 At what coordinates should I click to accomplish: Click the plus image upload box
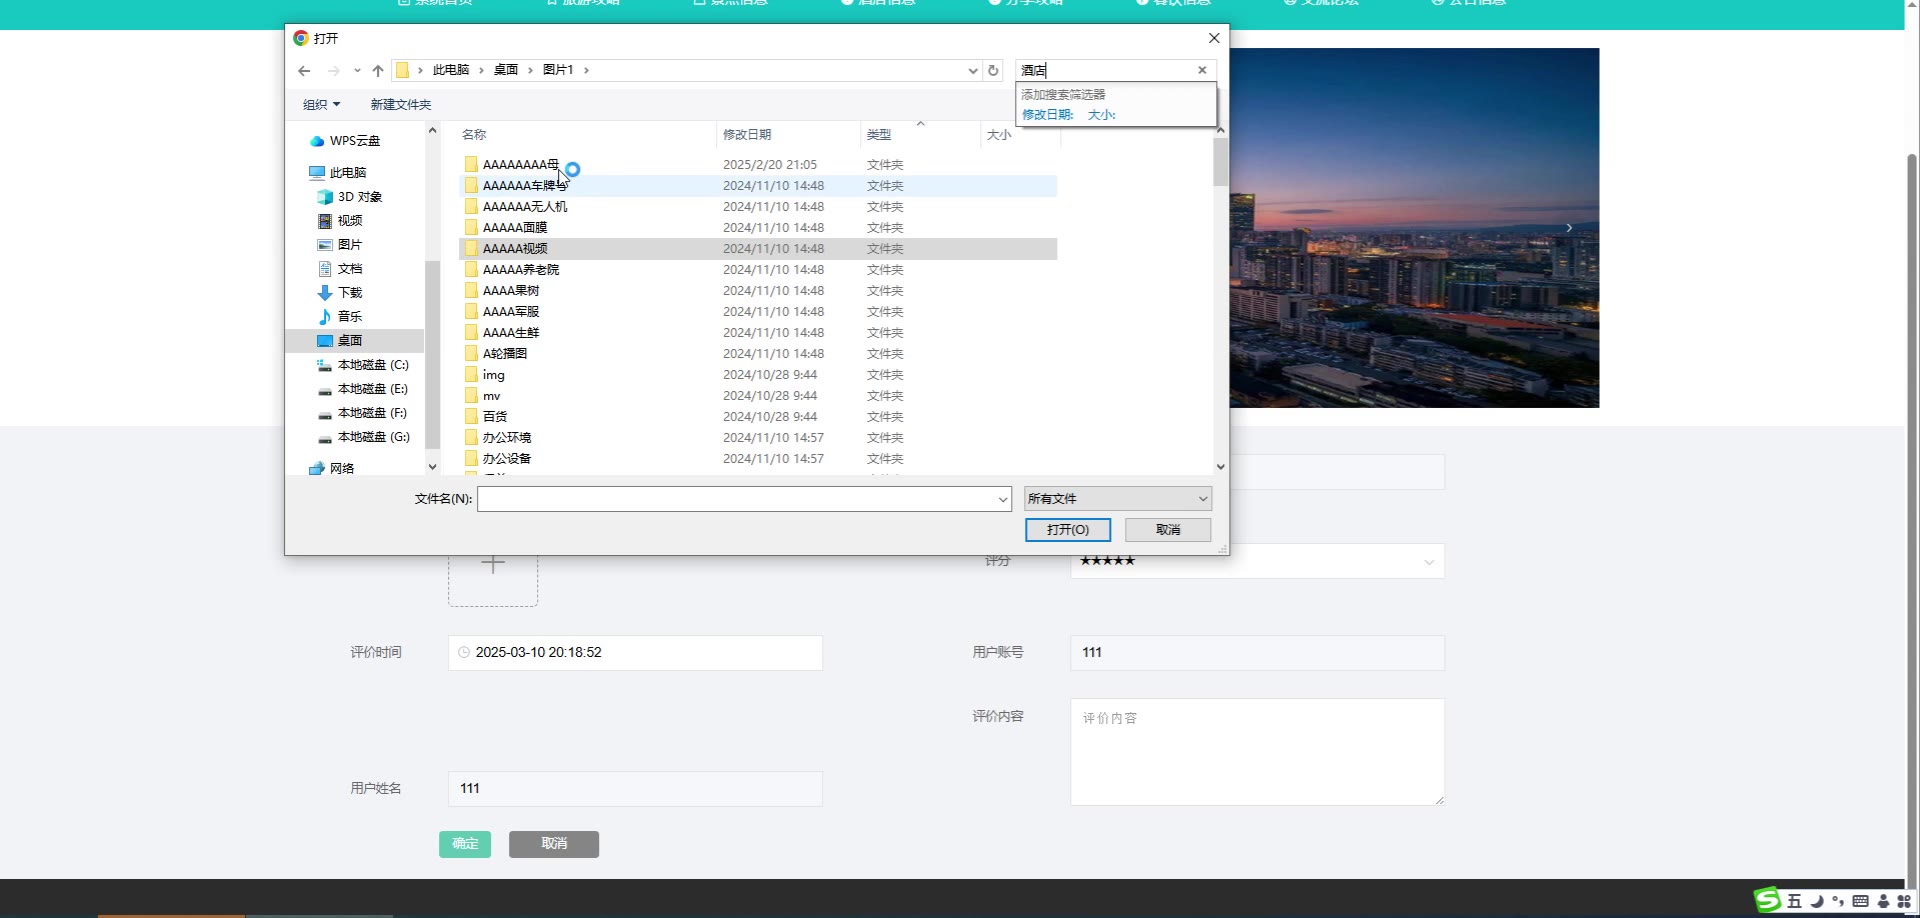493,565
